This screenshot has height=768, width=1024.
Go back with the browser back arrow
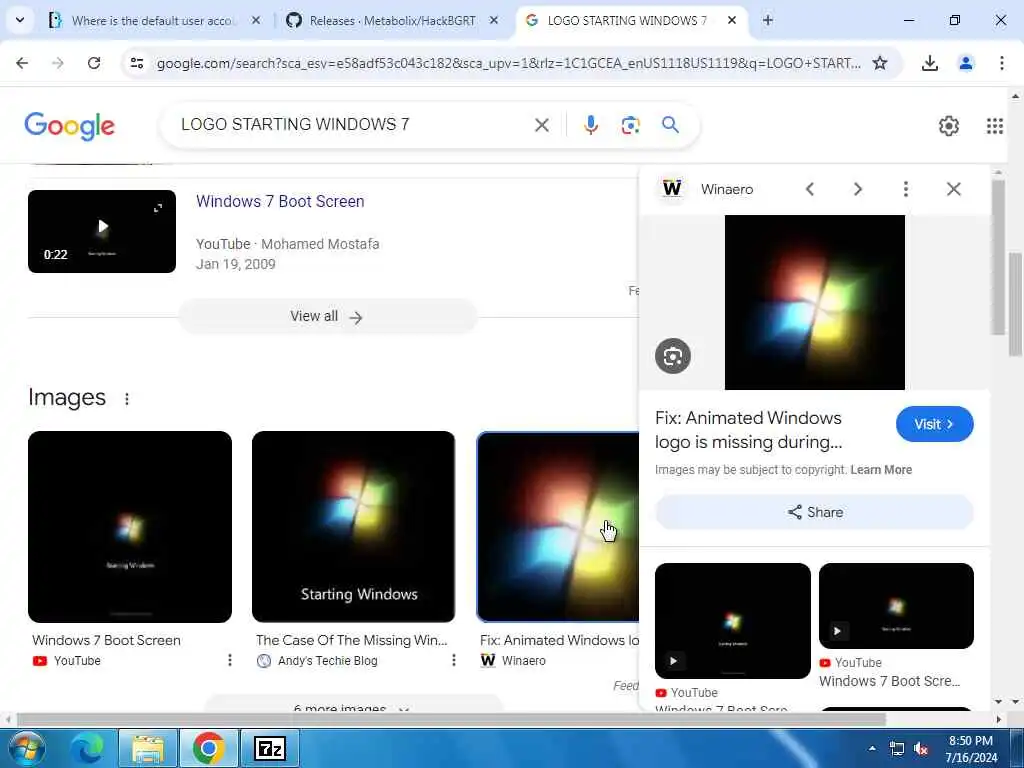point(22,63)
